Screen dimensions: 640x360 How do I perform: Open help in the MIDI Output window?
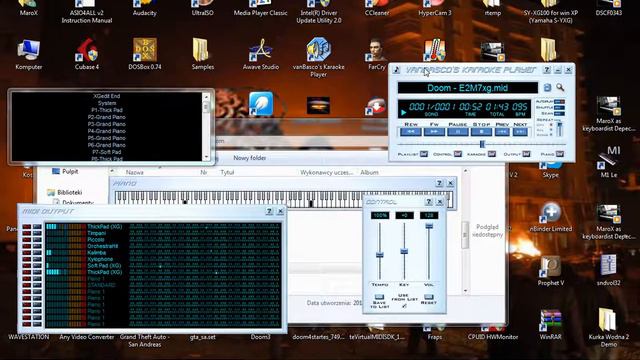point(269,211)
